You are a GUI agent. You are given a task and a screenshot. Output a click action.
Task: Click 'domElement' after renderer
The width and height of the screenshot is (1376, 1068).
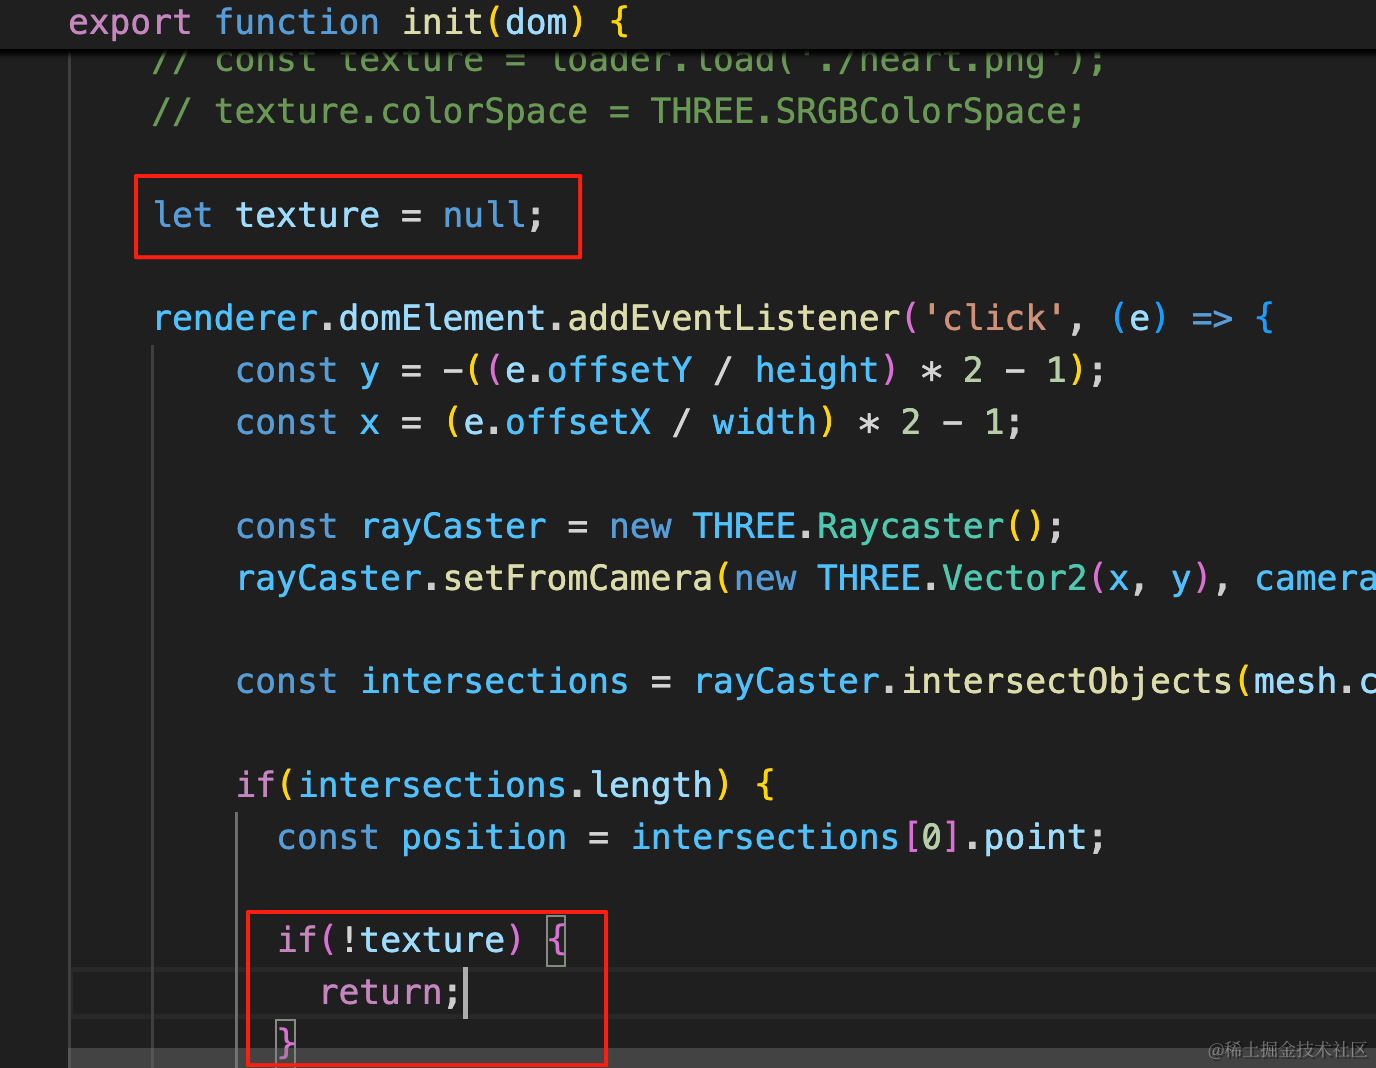(442, 318)
